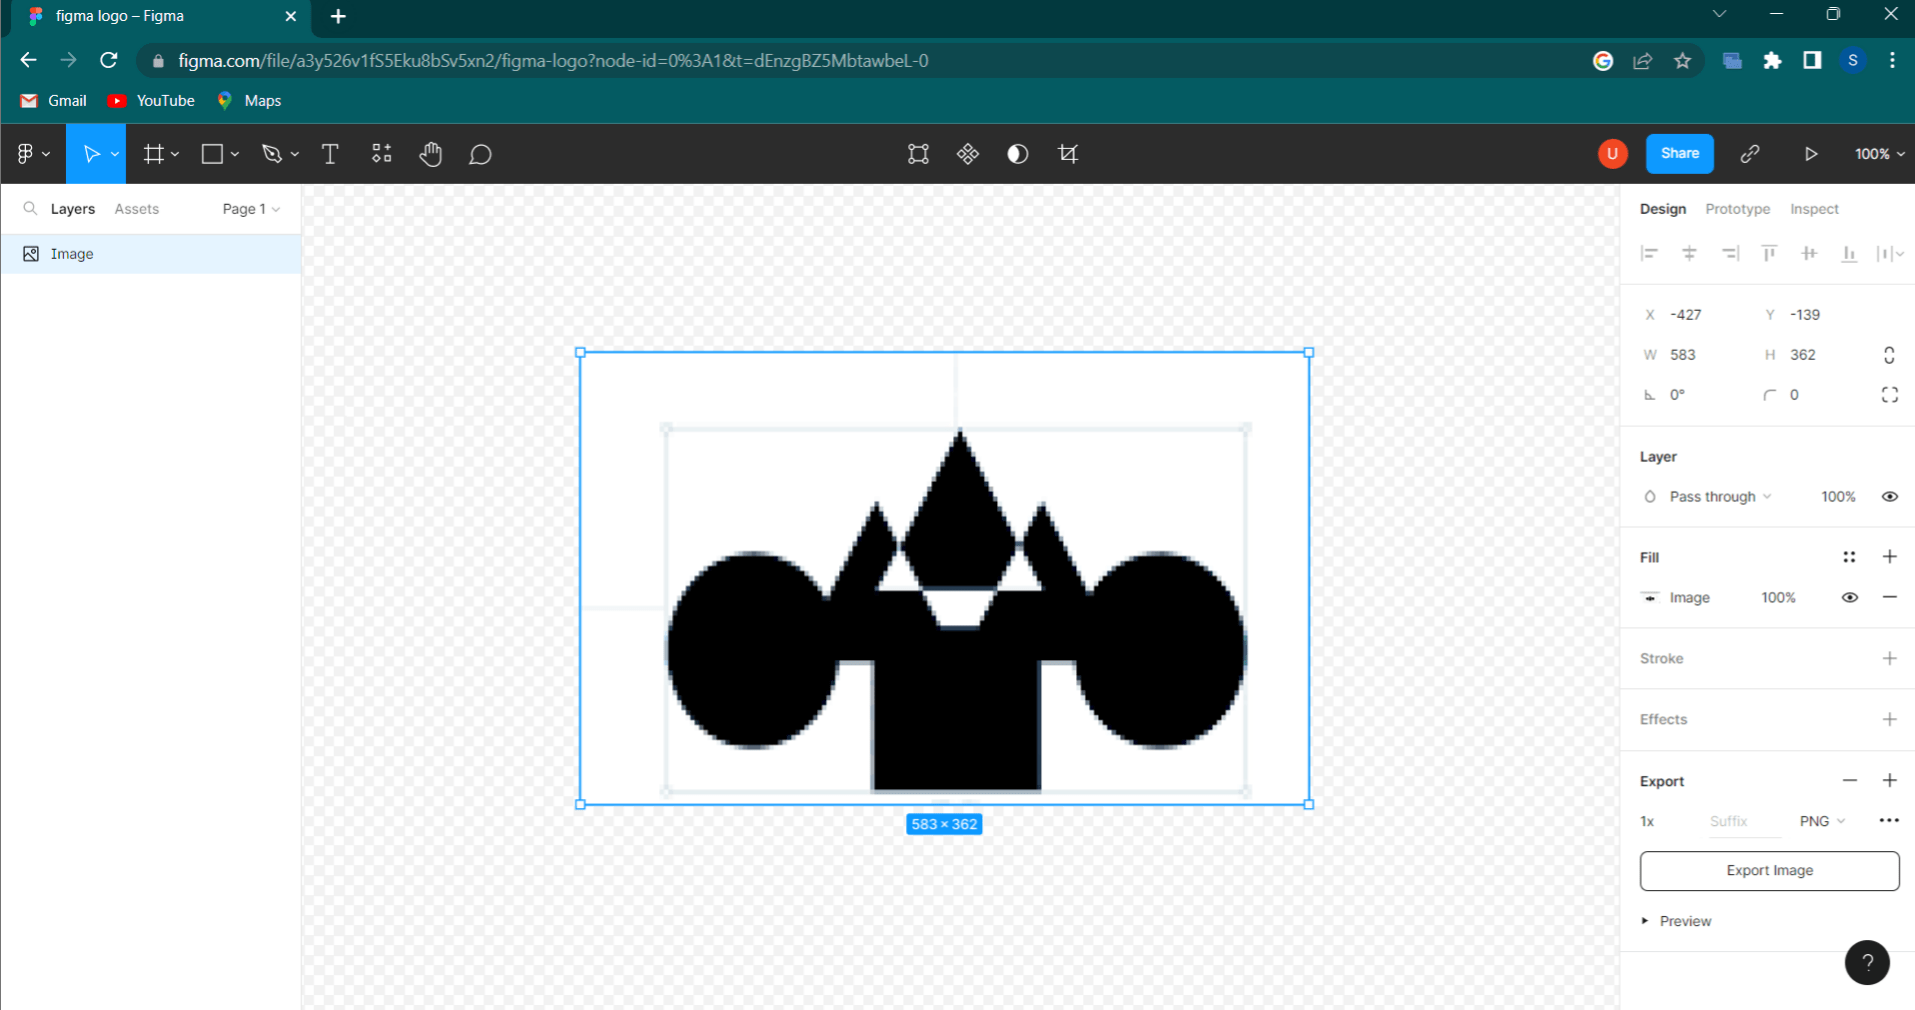Toggle layer visibility eye icon
Image resolution: width=1915 pixels, height=1010 pixels.
(x=1890, y=497)
